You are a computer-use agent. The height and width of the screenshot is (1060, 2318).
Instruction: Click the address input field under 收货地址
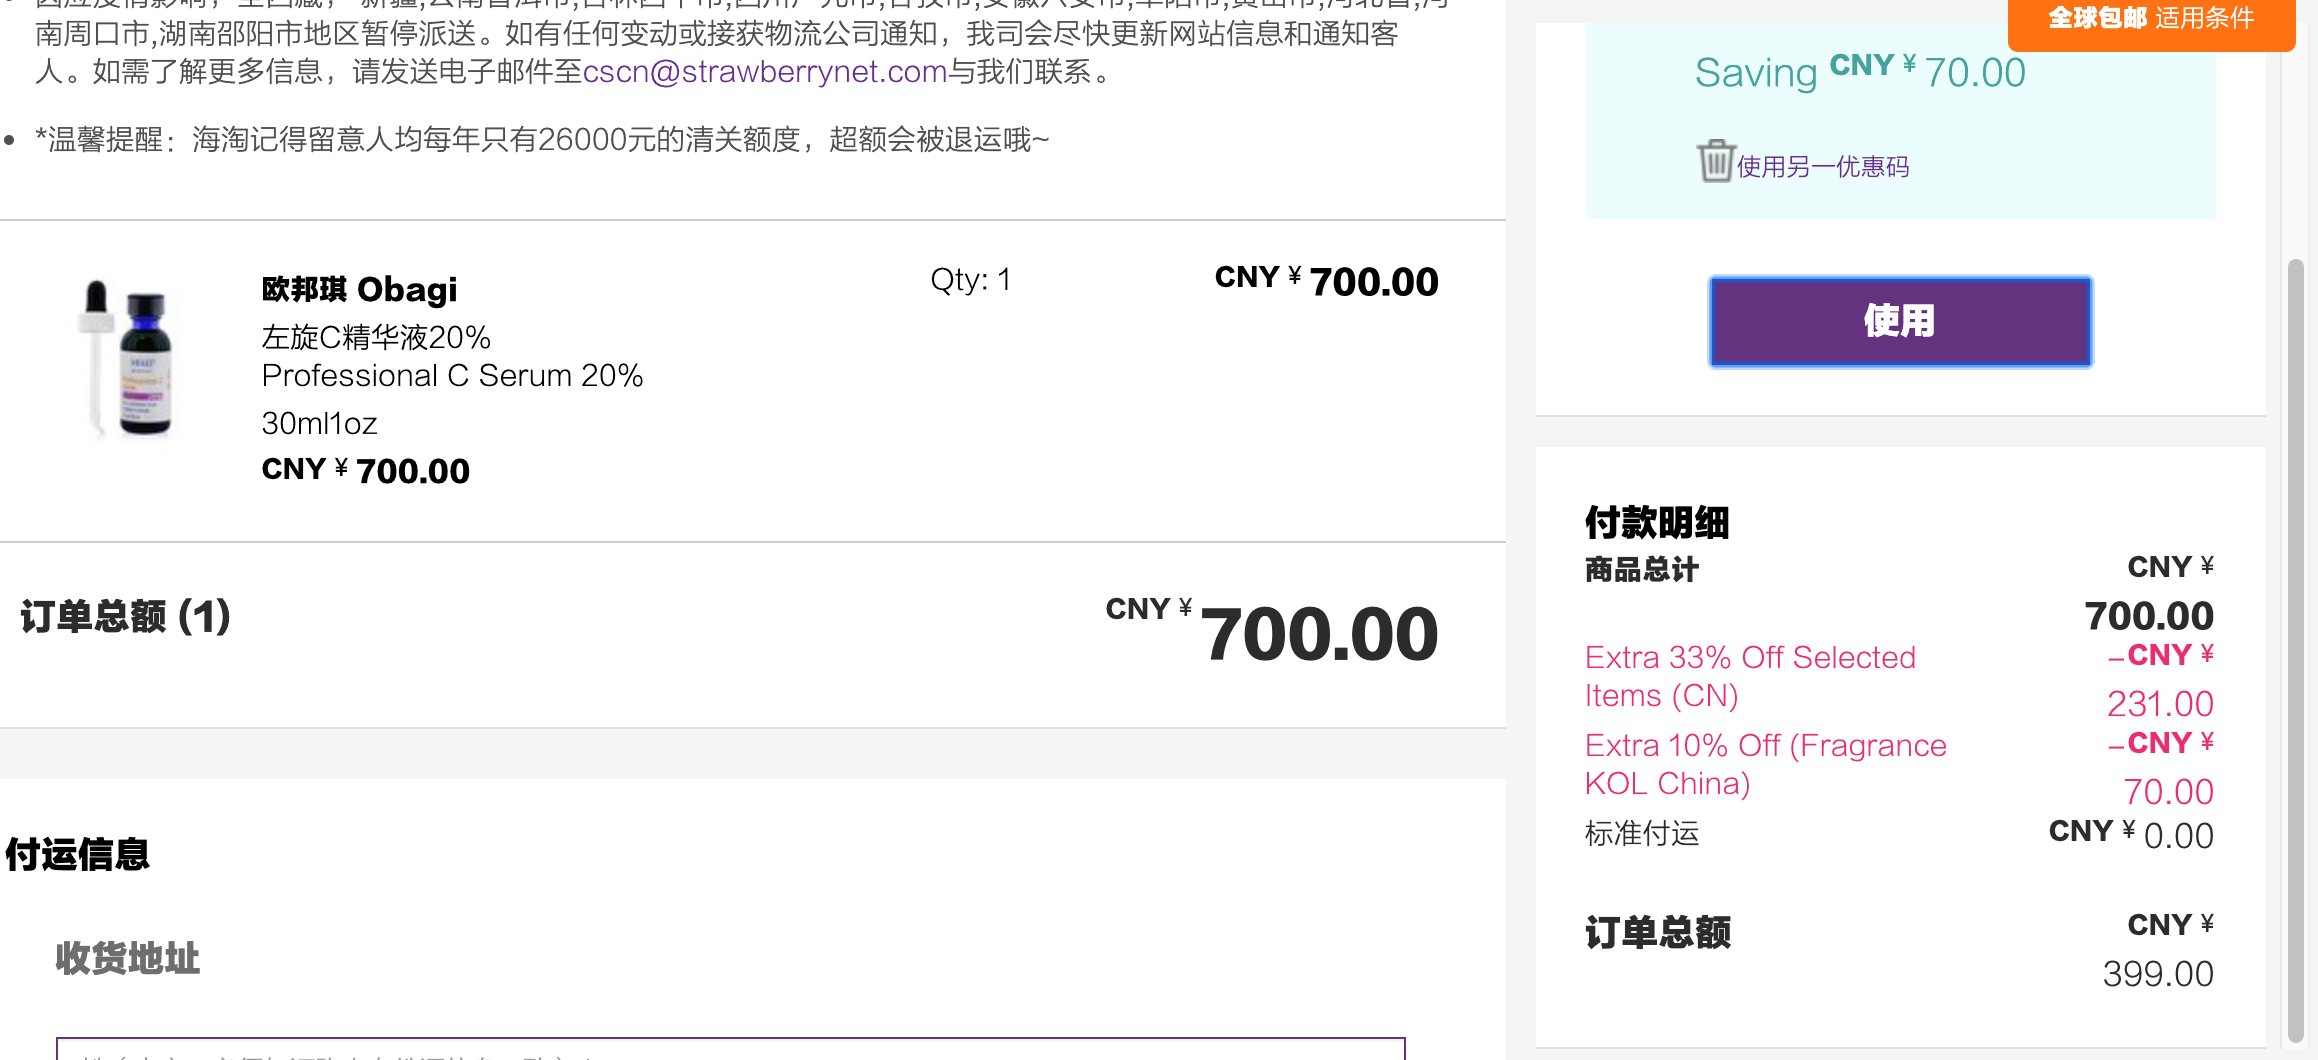[x=731, y=1049]
